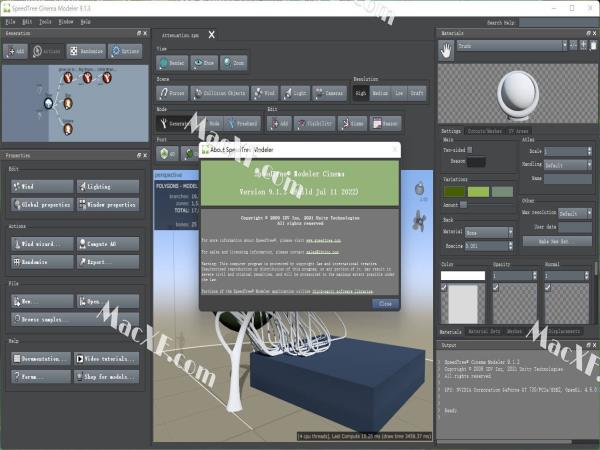This screenshot has height=450, width=600.
Task: Open the Collision Objects toolbar button
Action: point(219,93)
